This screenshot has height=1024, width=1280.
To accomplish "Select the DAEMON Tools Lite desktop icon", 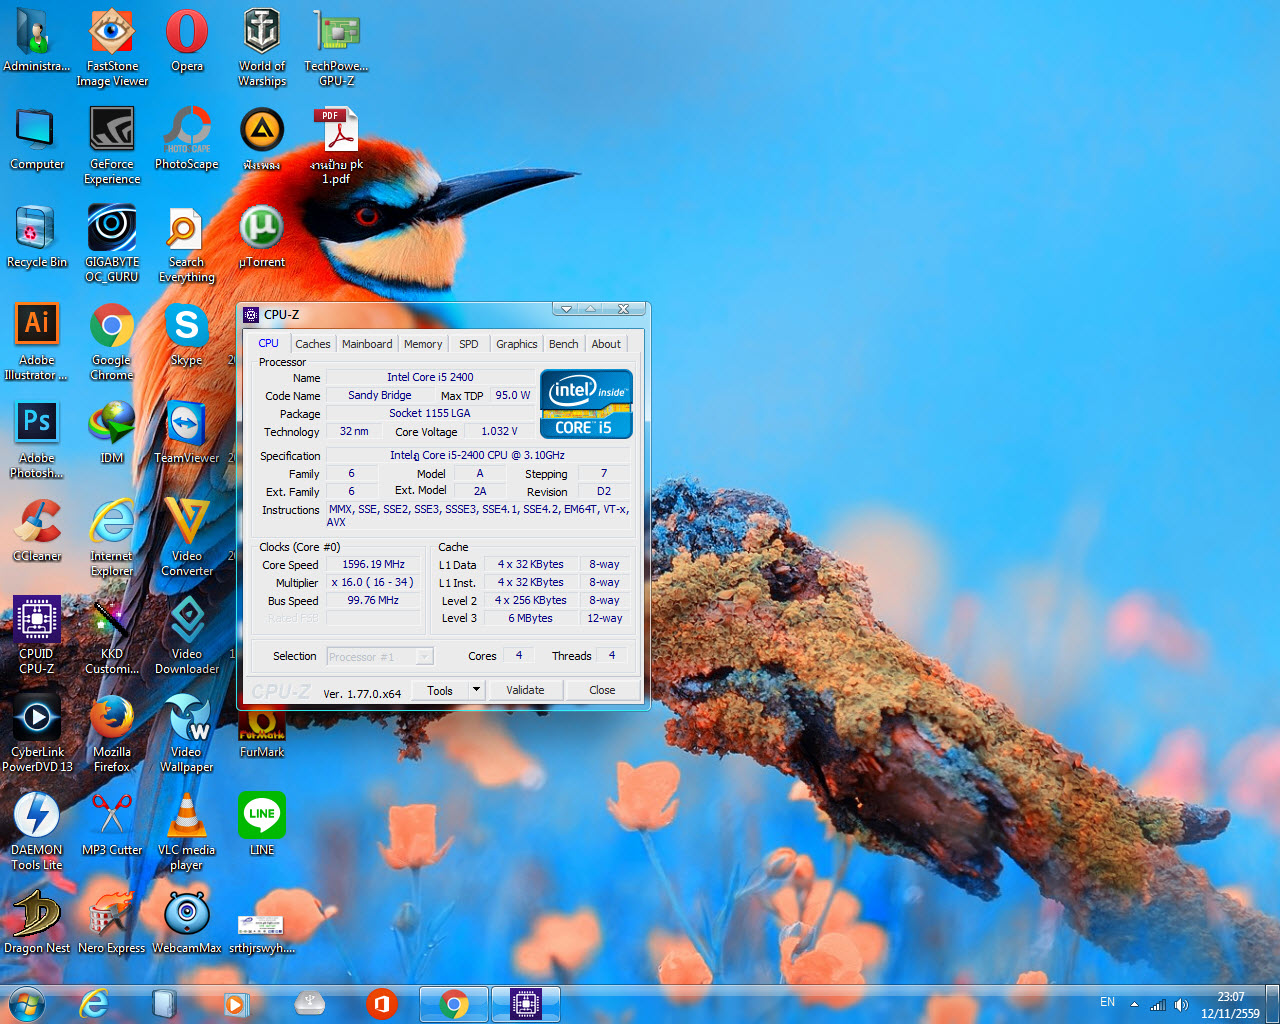I will click(x=37, y=831).
